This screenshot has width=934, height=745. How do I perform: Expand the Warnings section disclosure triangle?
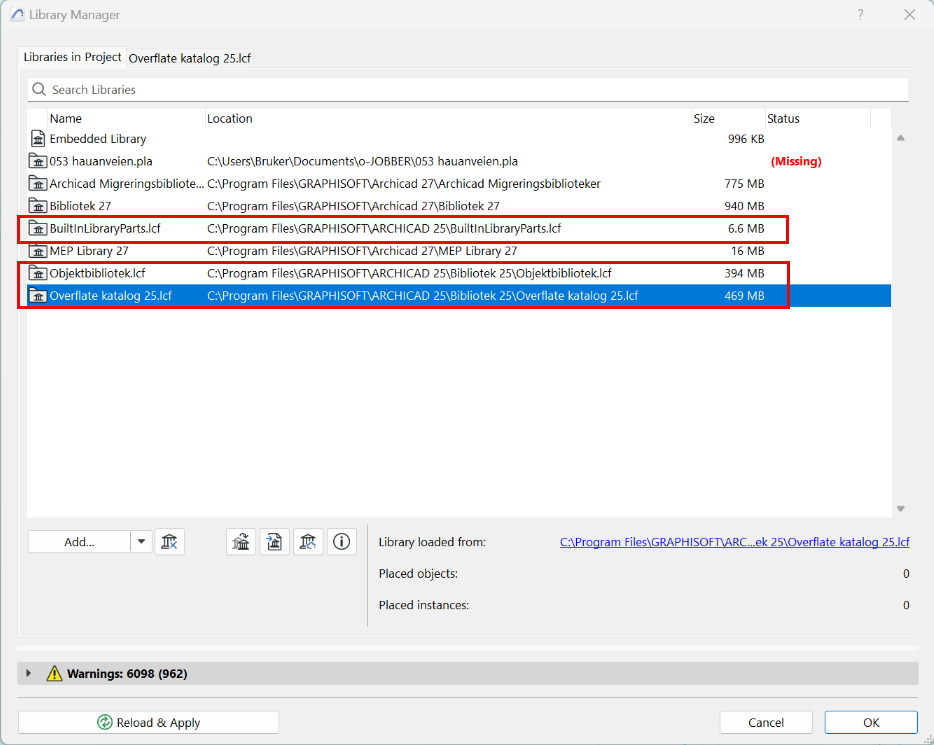click(29, 674)
